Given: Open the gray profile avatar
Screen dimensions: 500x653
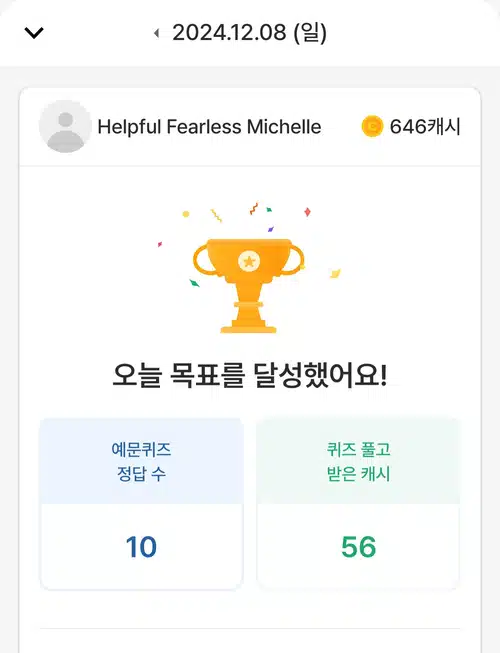Looking at the screenshot, I should point(65,126).
